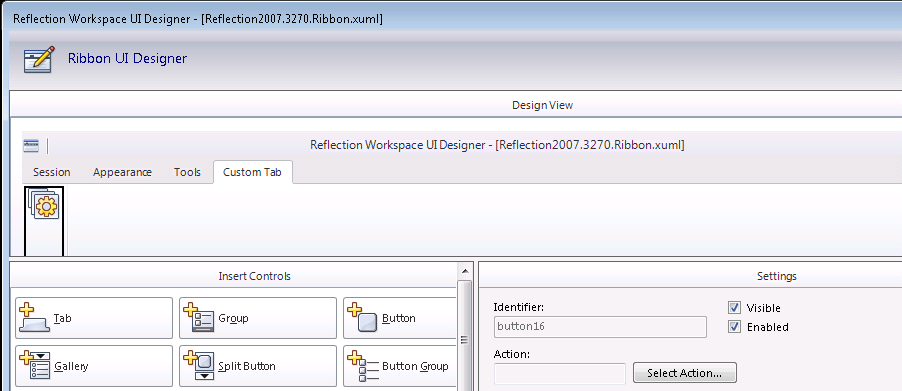The height and width of the screenshot is (391, 902).
Task: Insert a Split Button control
Action: click(258, 366)
